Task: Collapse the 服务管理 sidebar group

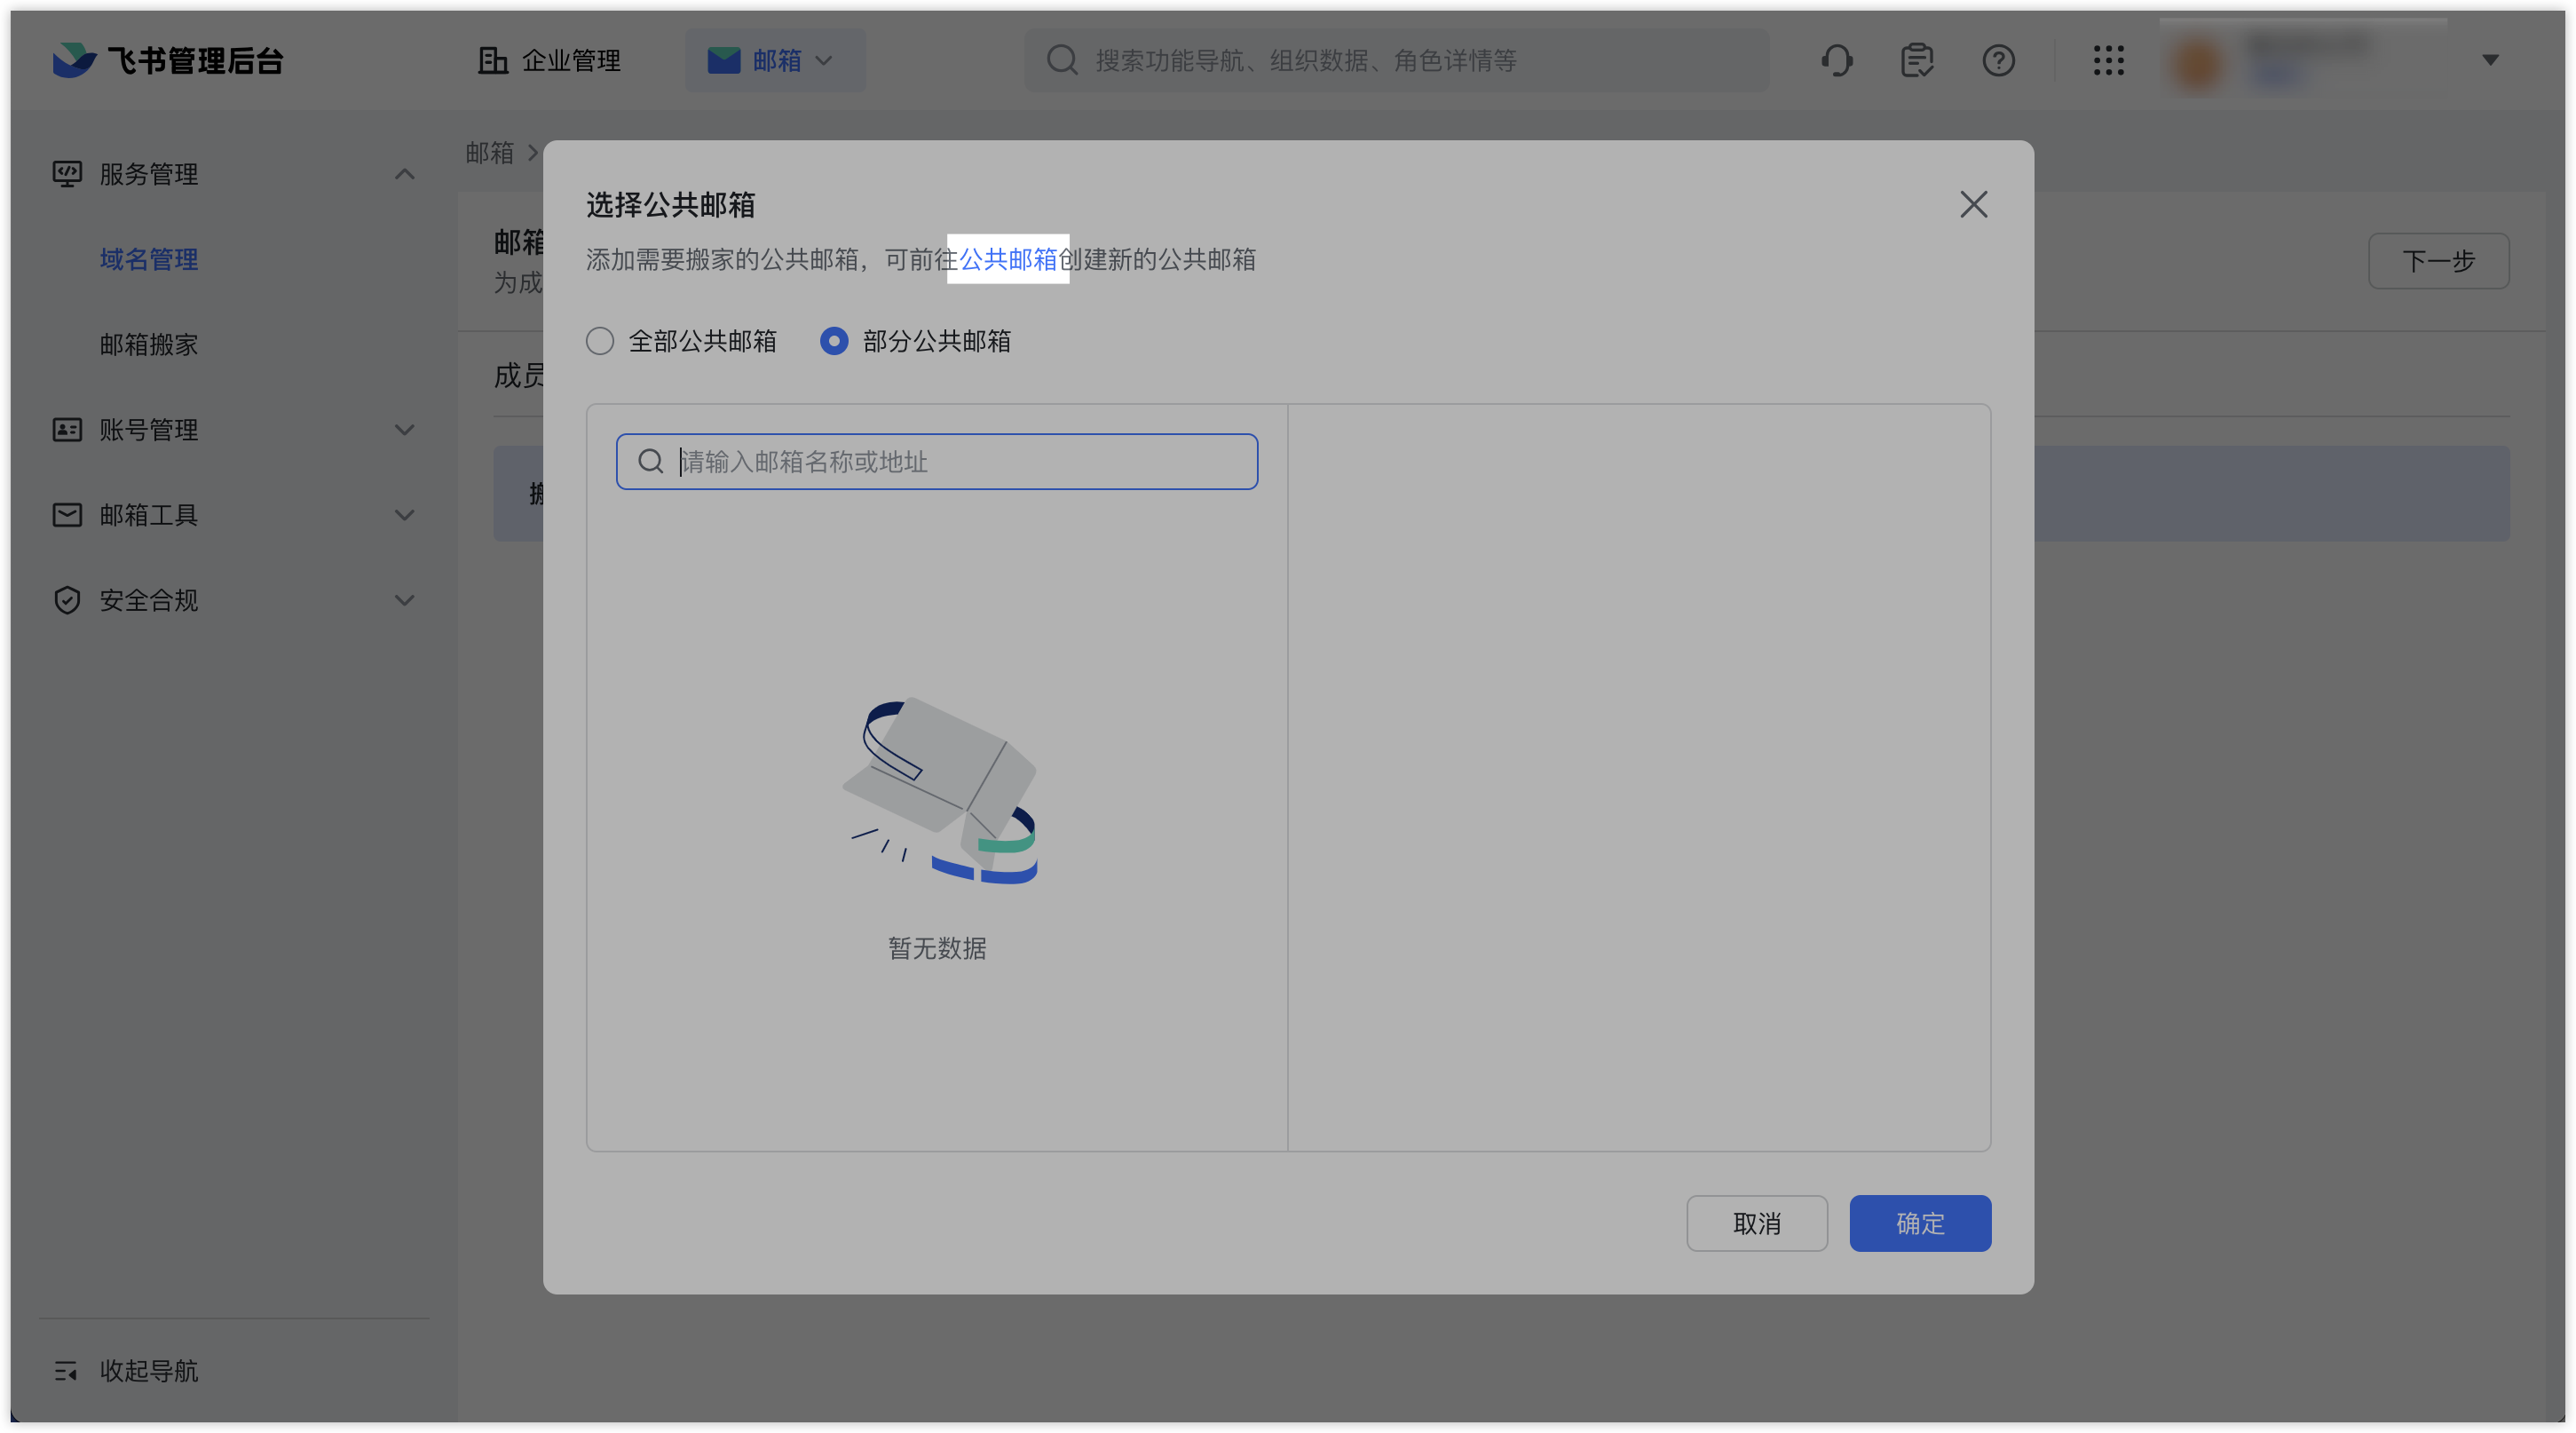Action: click(x=404, y=174)
